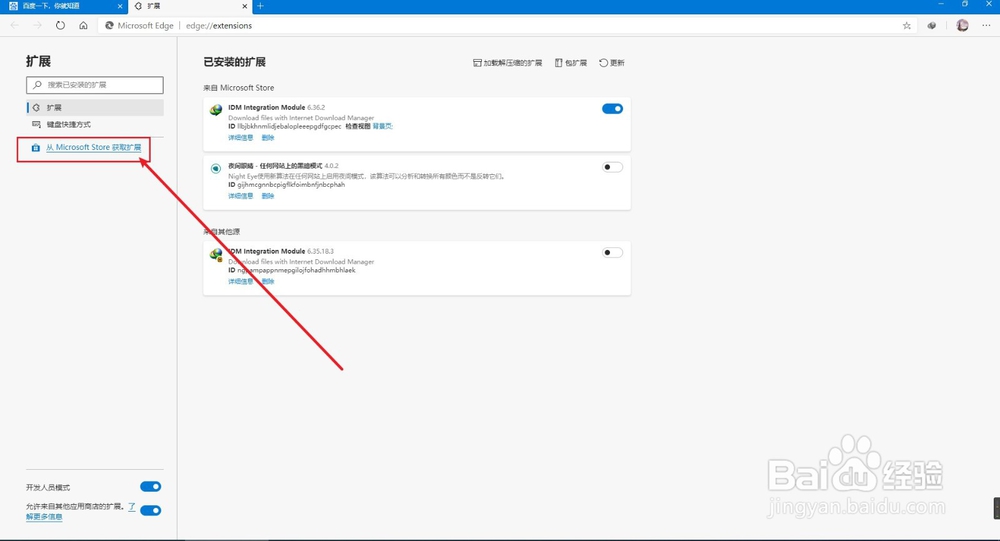Click the Night Eye extension icon
The height and width of the screenshot is (541, 1000).
(216, 168)
